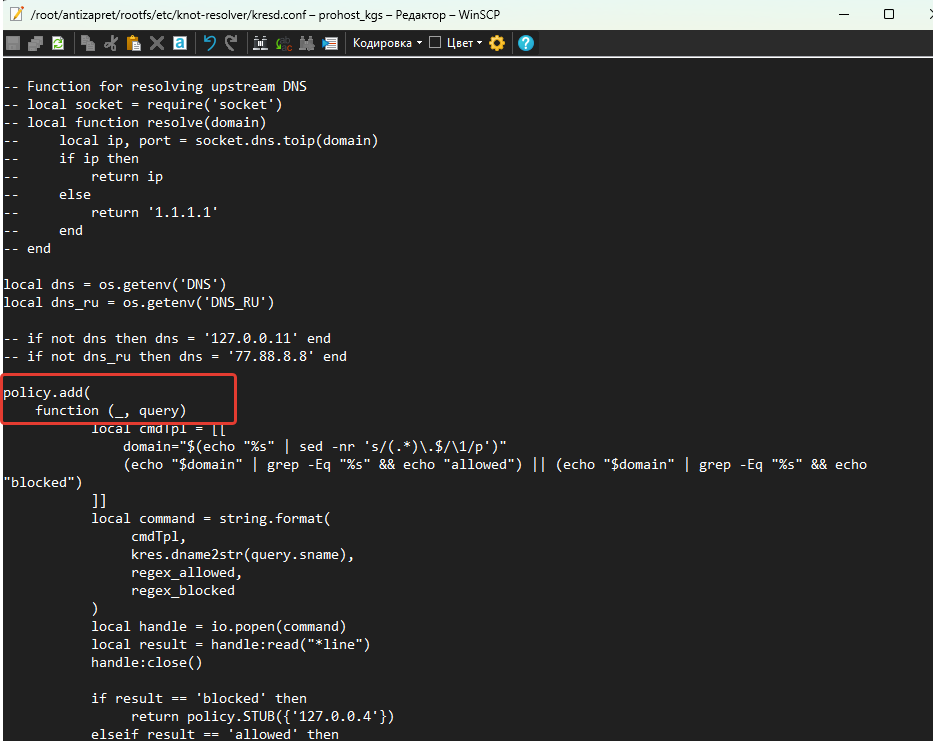Viewport: 933px width, 741px height.
Task: Click the comment with '77.88.8.8' address
Action: [175, 356]
